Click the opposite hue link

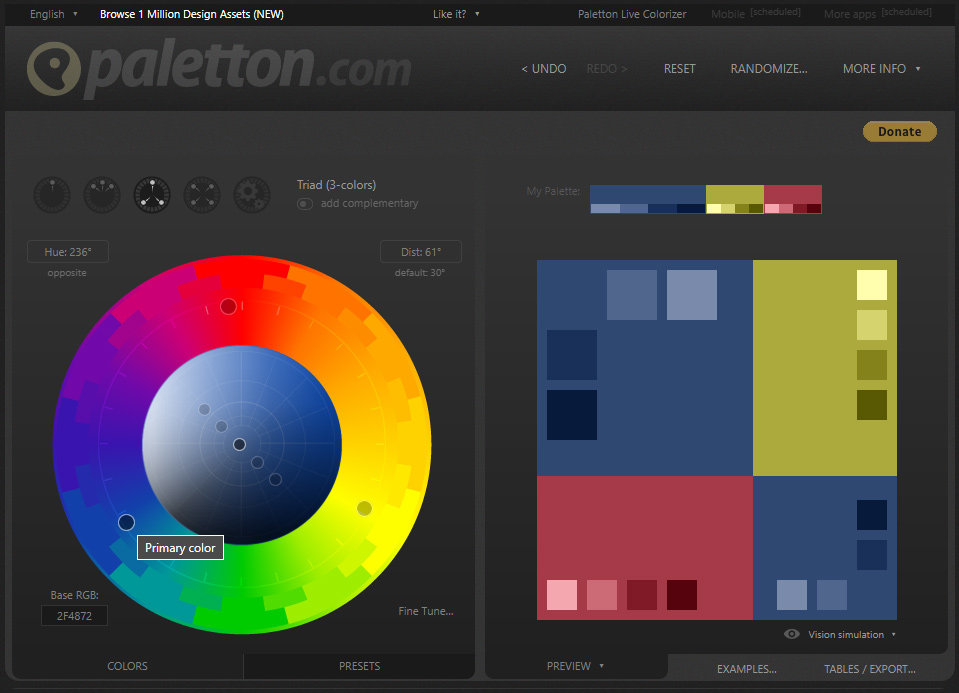67,273
